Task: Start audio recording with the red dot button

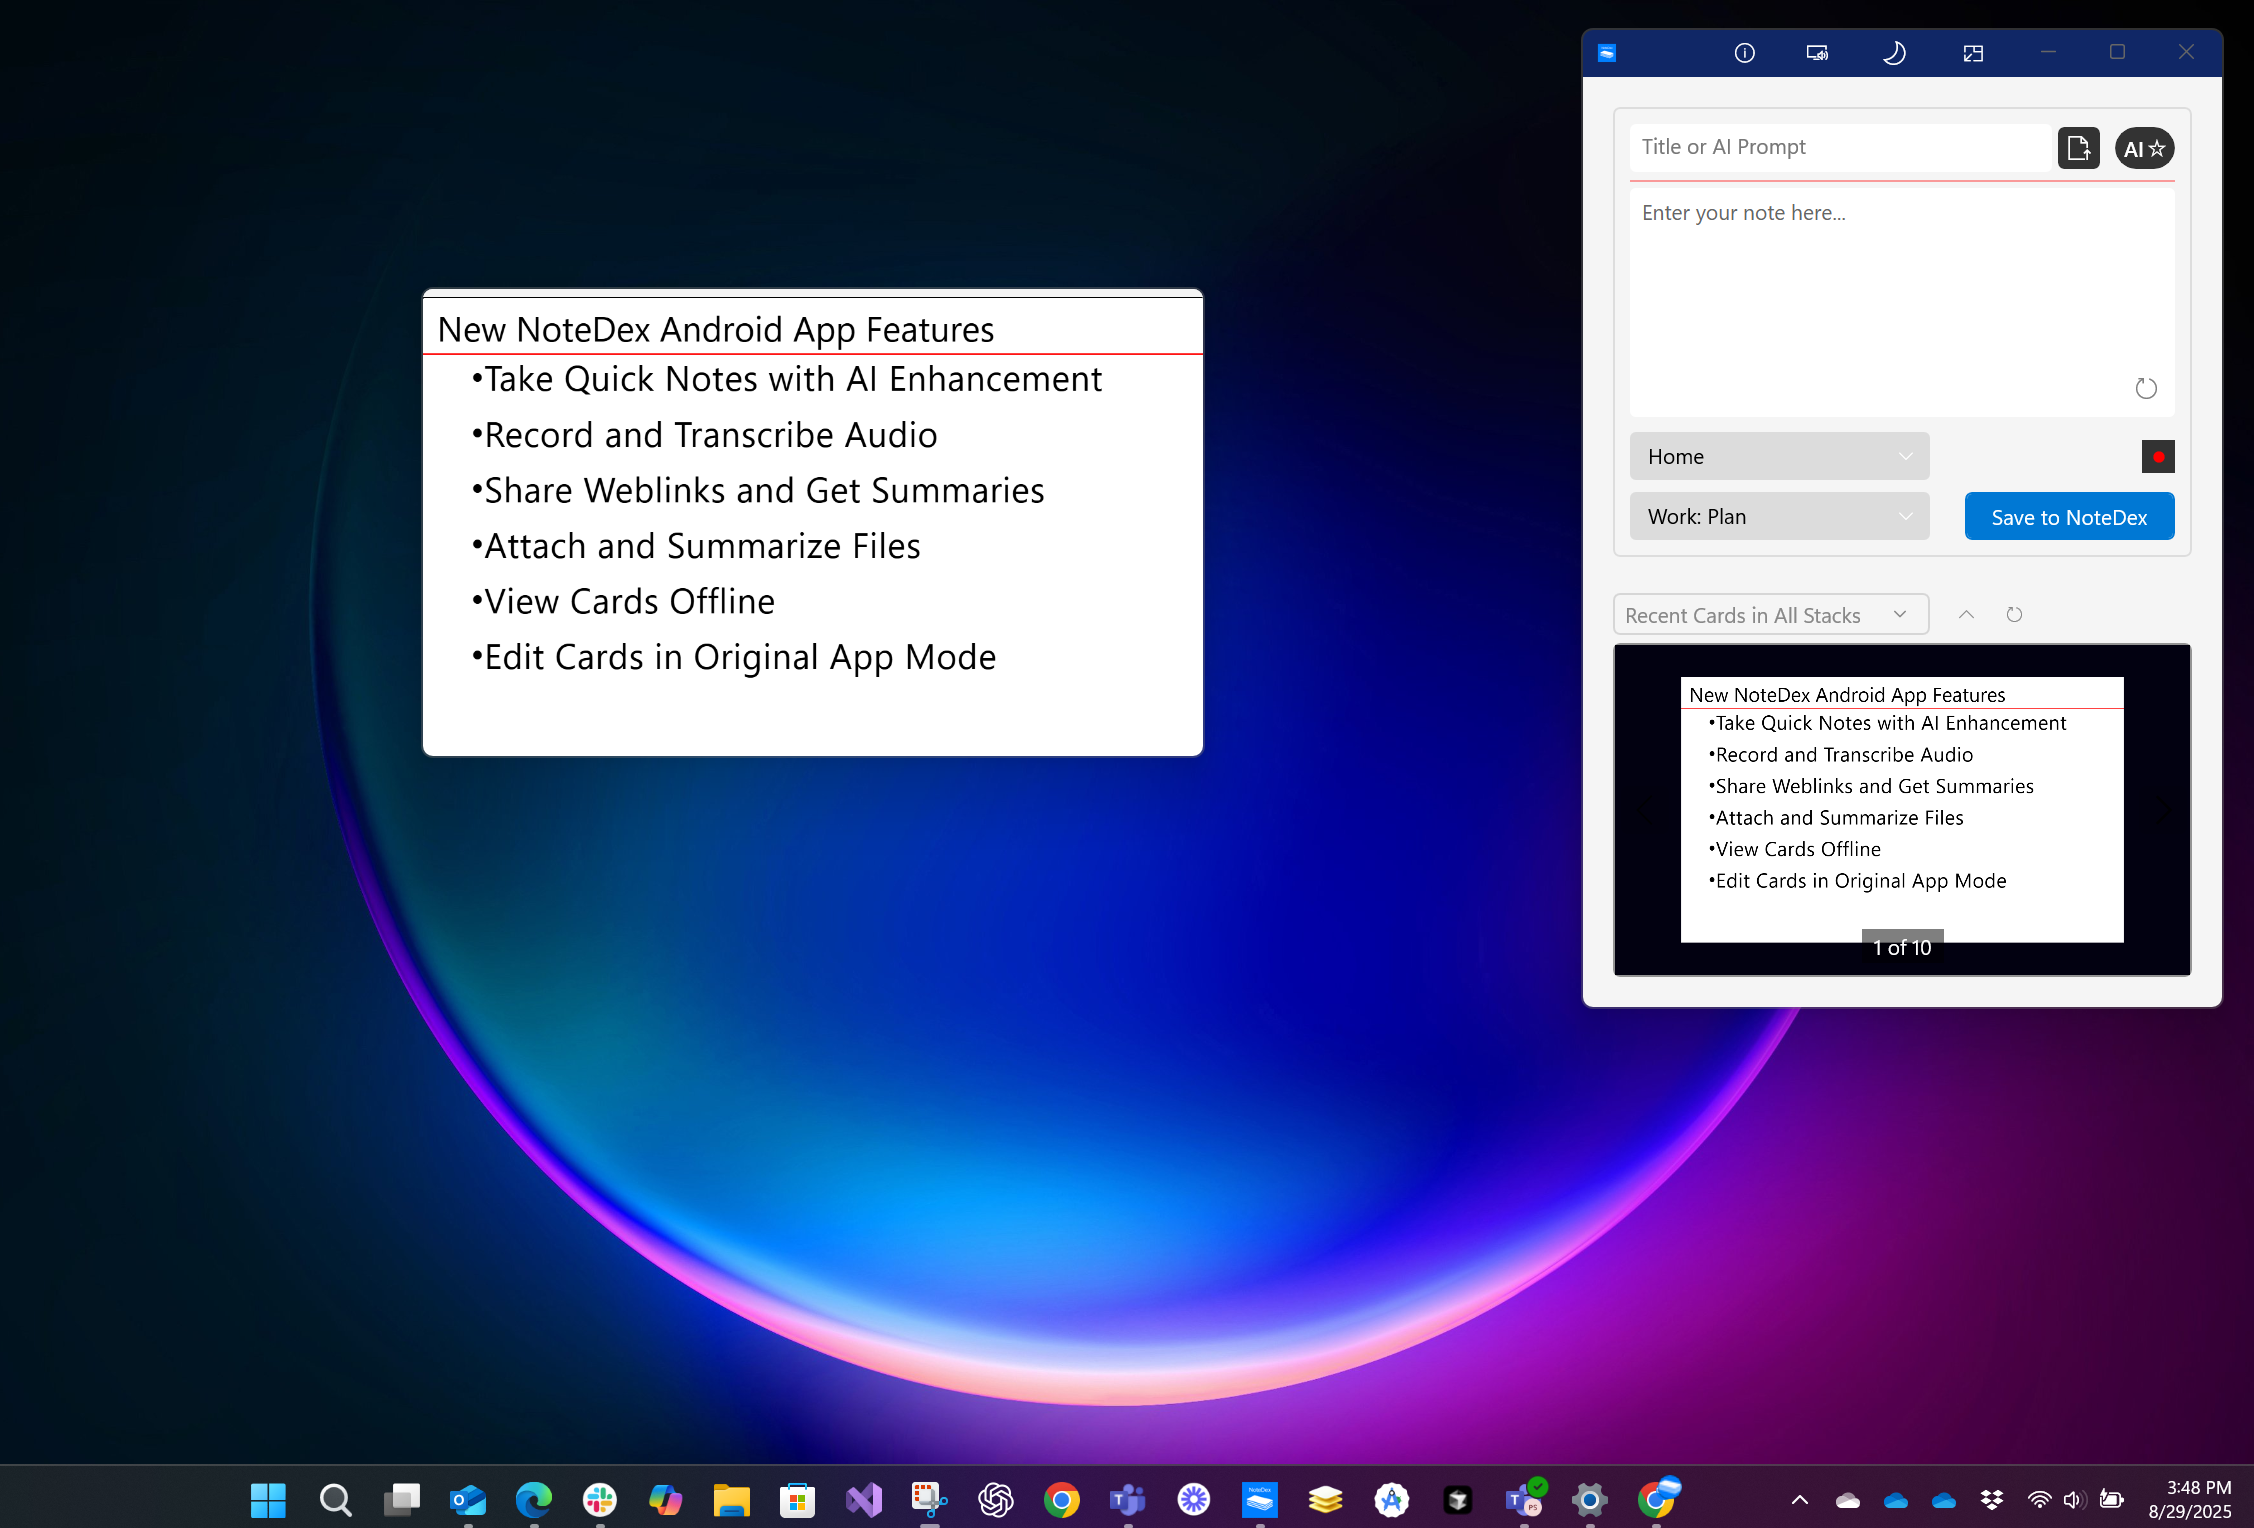Action: [x=2158, y=457]
